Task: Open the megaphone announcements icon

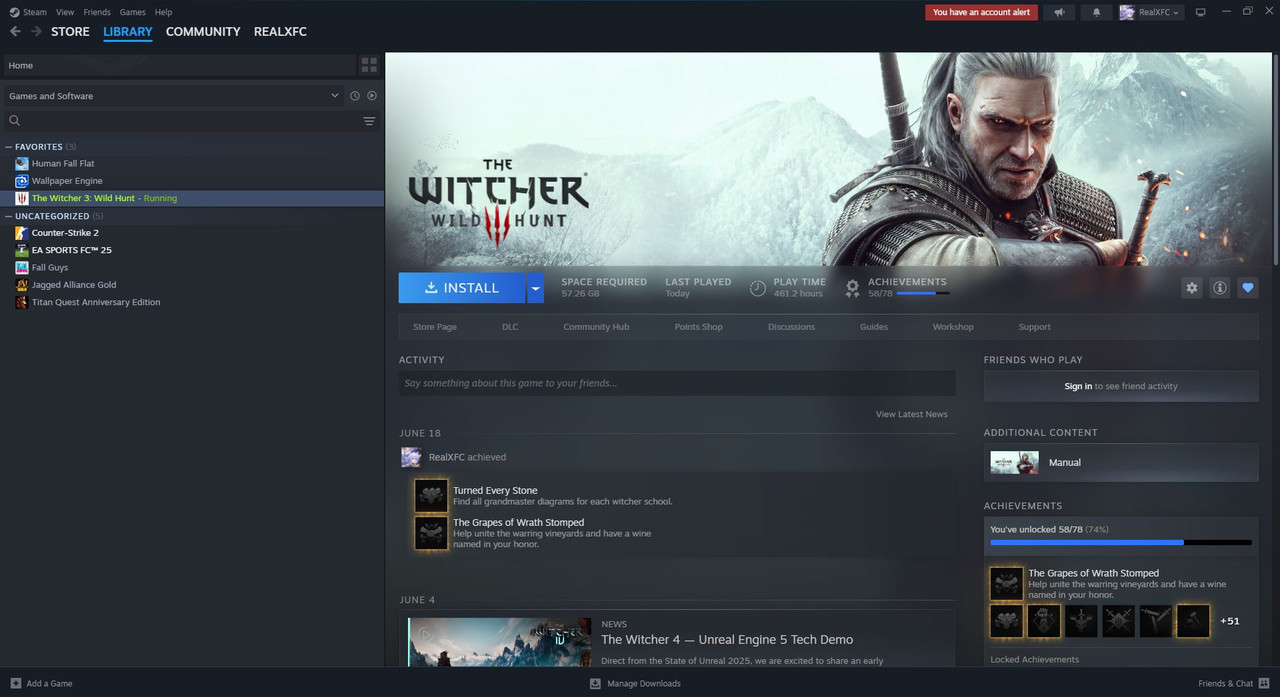Action: tap(1059, 12)
